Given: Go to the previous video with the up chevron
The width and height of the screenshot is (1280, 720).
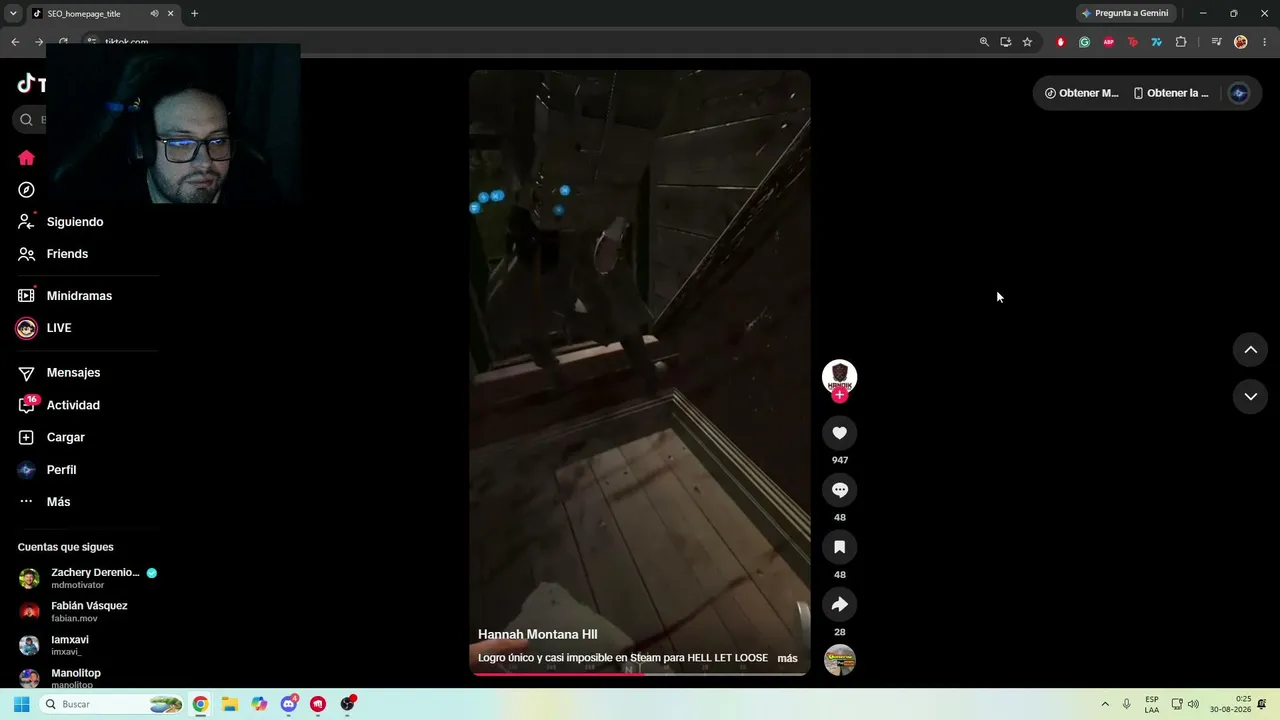Looking at the screenshot, I should pyautogui.click(x=1250, y=349).
